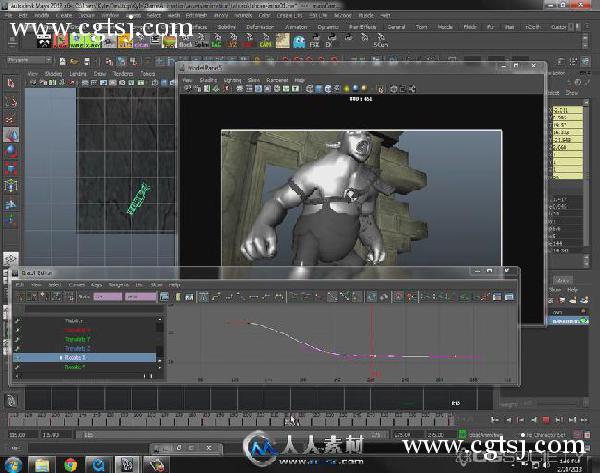Switch to the Animation shelf tab
The image size is (600, 473).
(296, 27)
